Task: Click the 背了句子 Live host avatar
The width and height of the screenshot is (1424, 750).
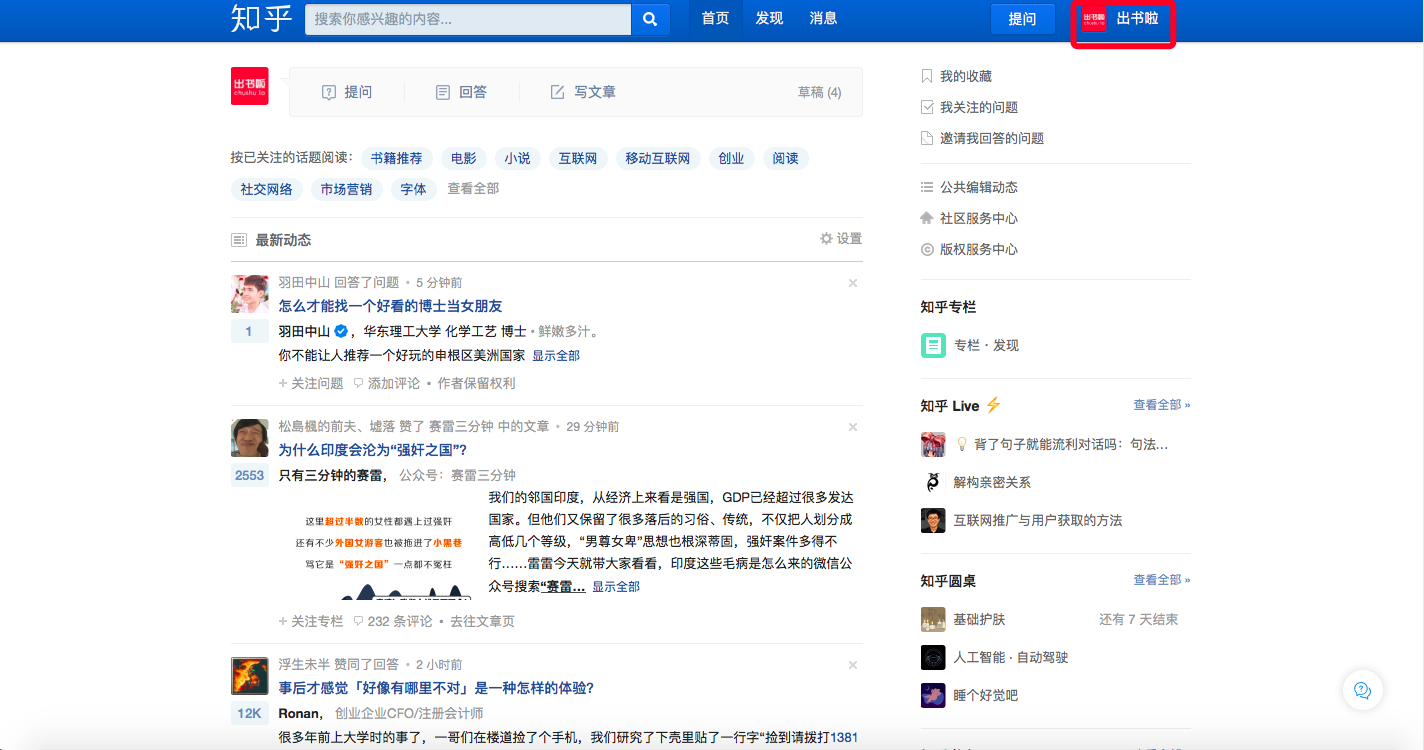Action: [933, 444]
